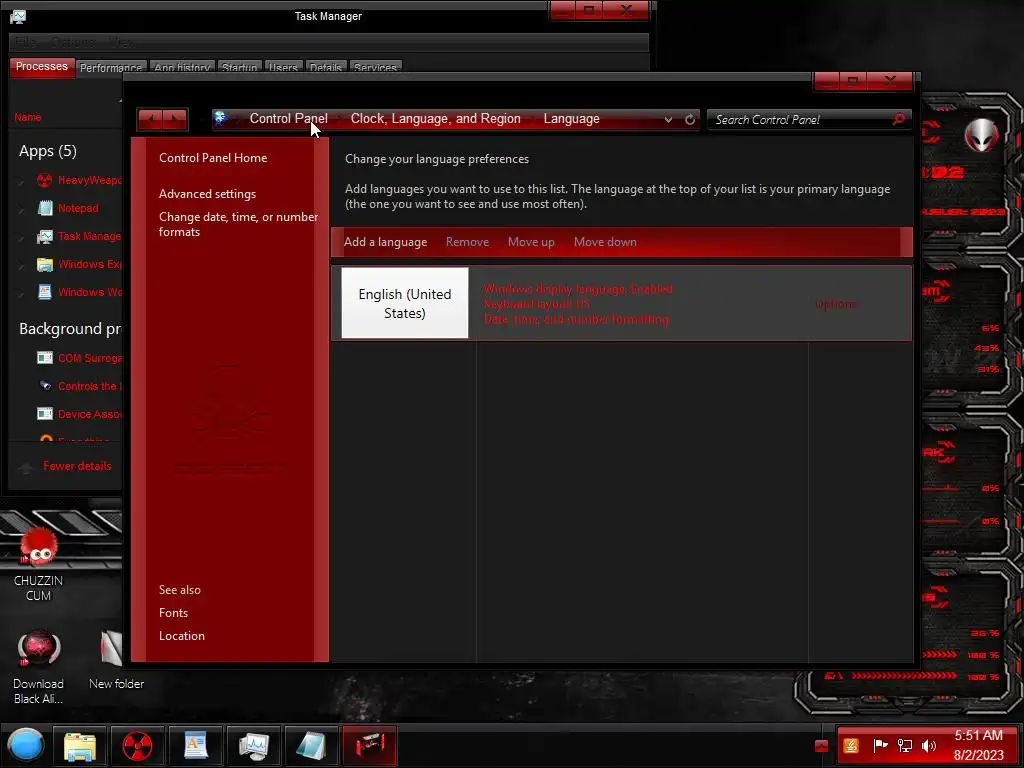
Task: Switch to Services tab in Task Manager
Action: click(x=375, y=67)
